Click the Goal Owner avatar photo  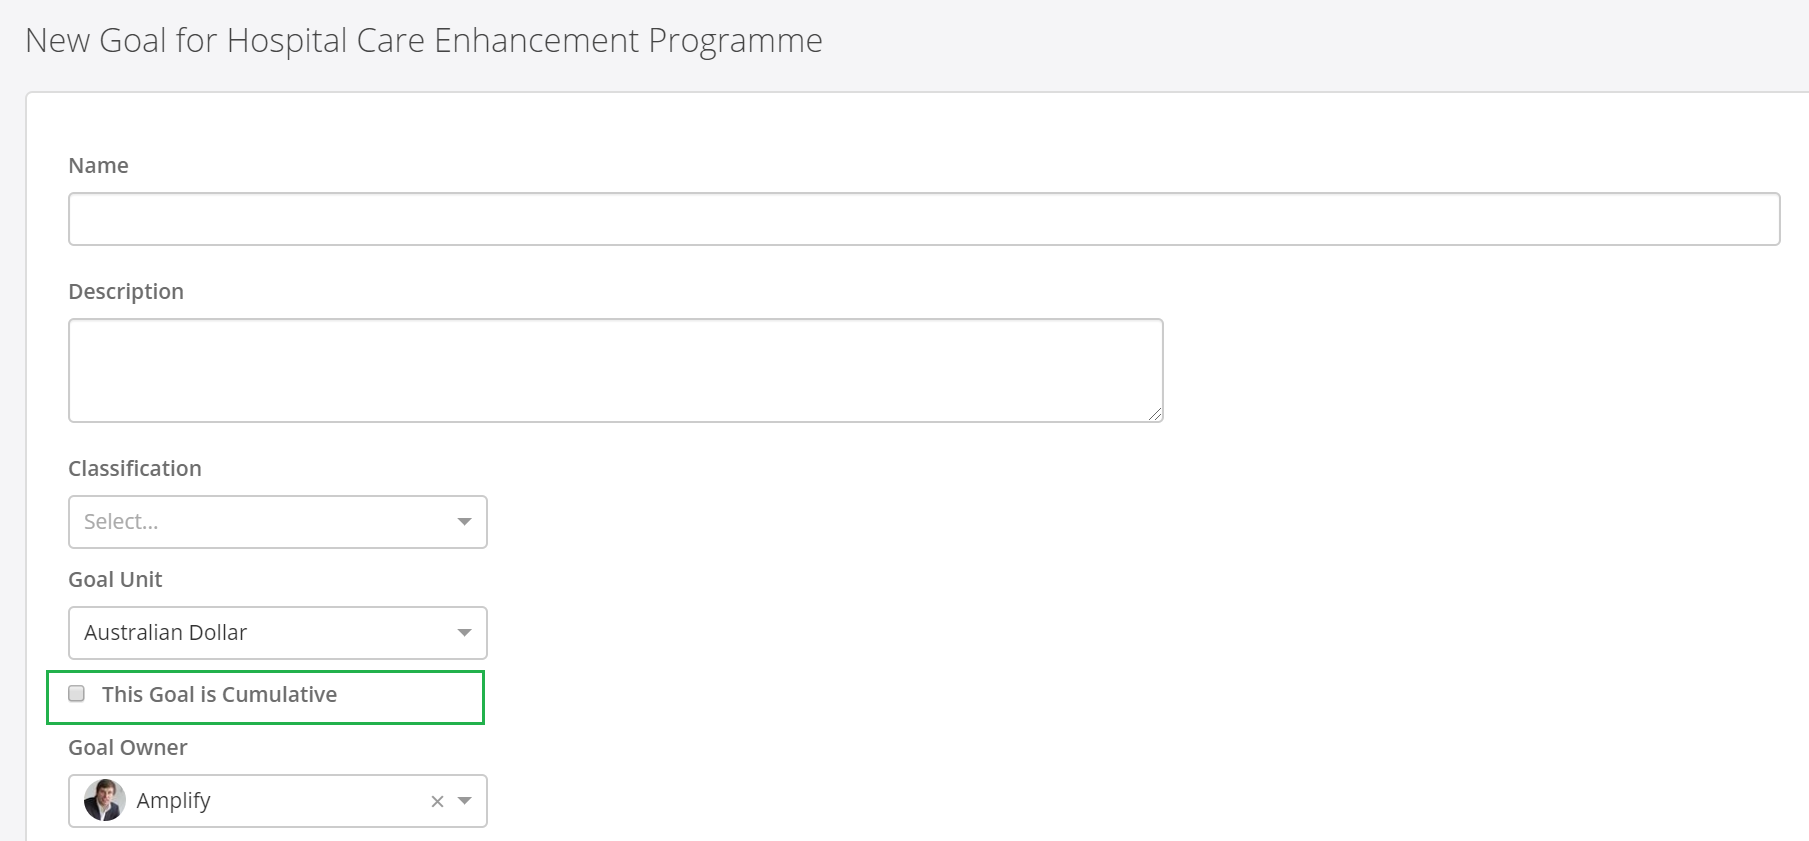tap(105, 801)
